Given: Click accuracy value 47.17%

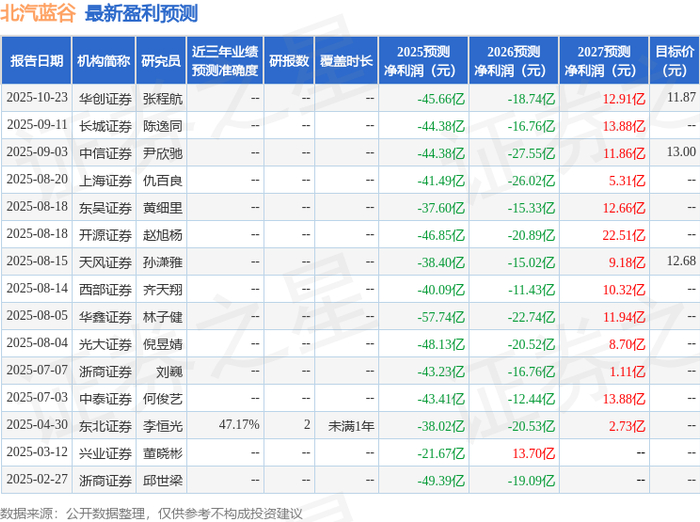Looking at the screenshot, I should pyautogui.click(x=239, y=425).
